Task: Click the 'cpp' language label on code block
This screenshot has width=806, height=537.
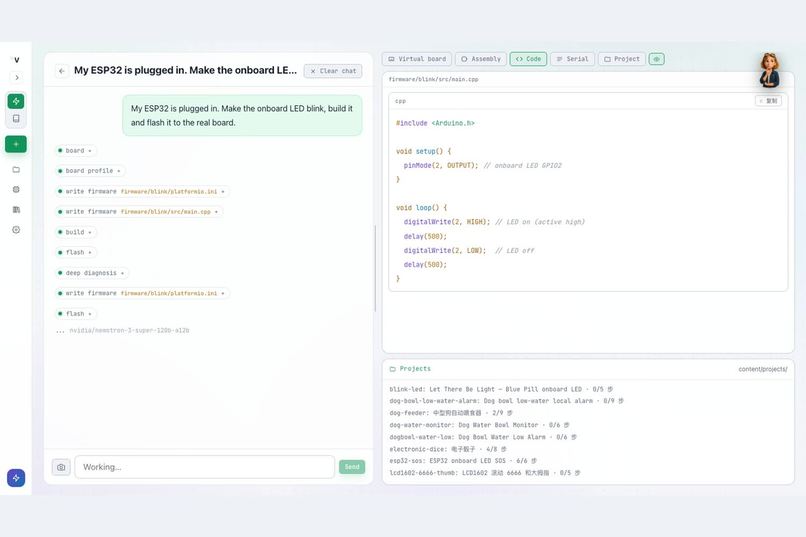Action: click(400, 101)
